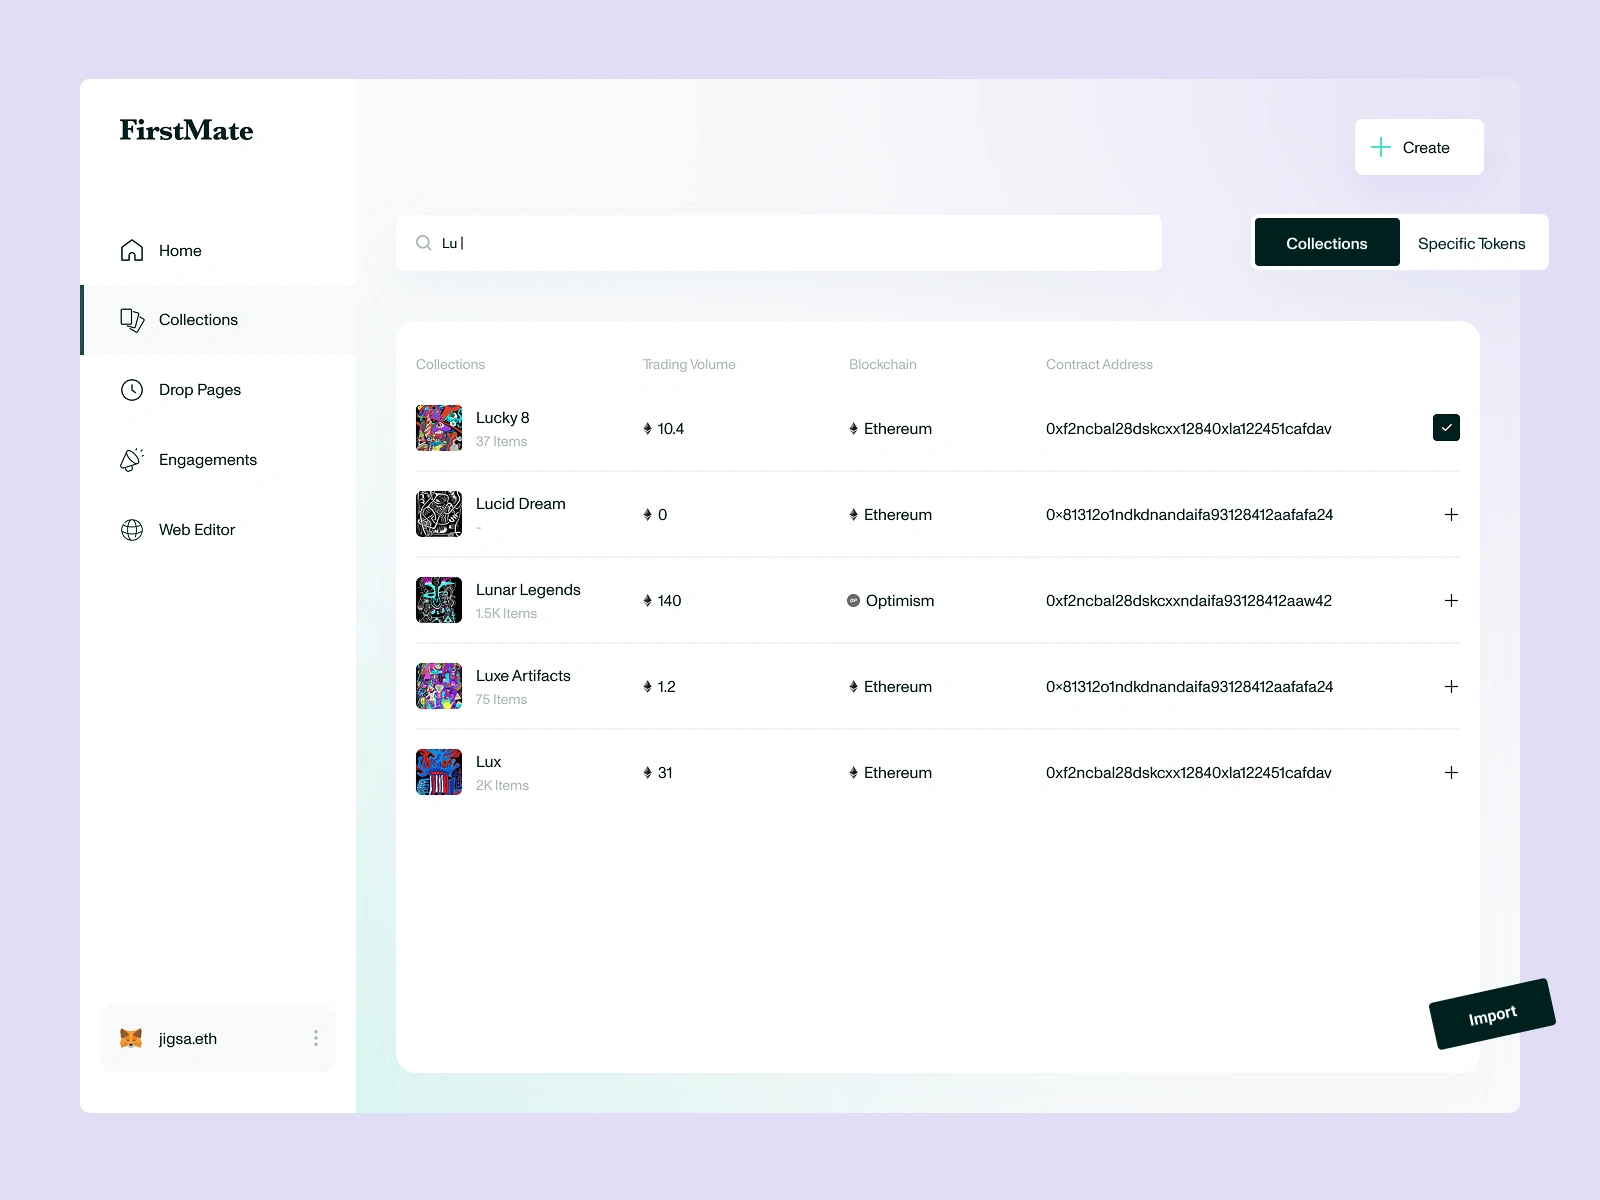Add Lunar Legends with plus icon
Screen dimensions: 1600x1200
tap(1451, 600)
